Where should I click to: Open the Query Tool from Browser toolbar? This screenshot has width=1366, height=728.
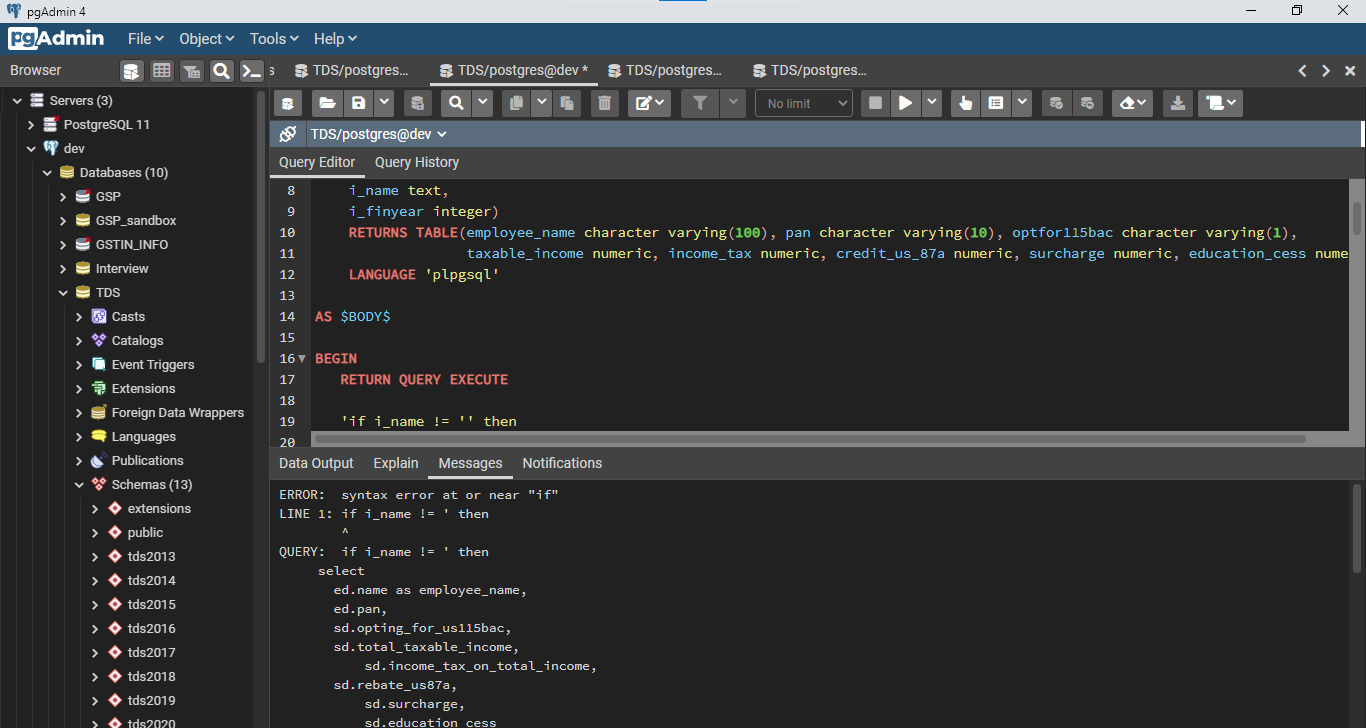(131, 71)
